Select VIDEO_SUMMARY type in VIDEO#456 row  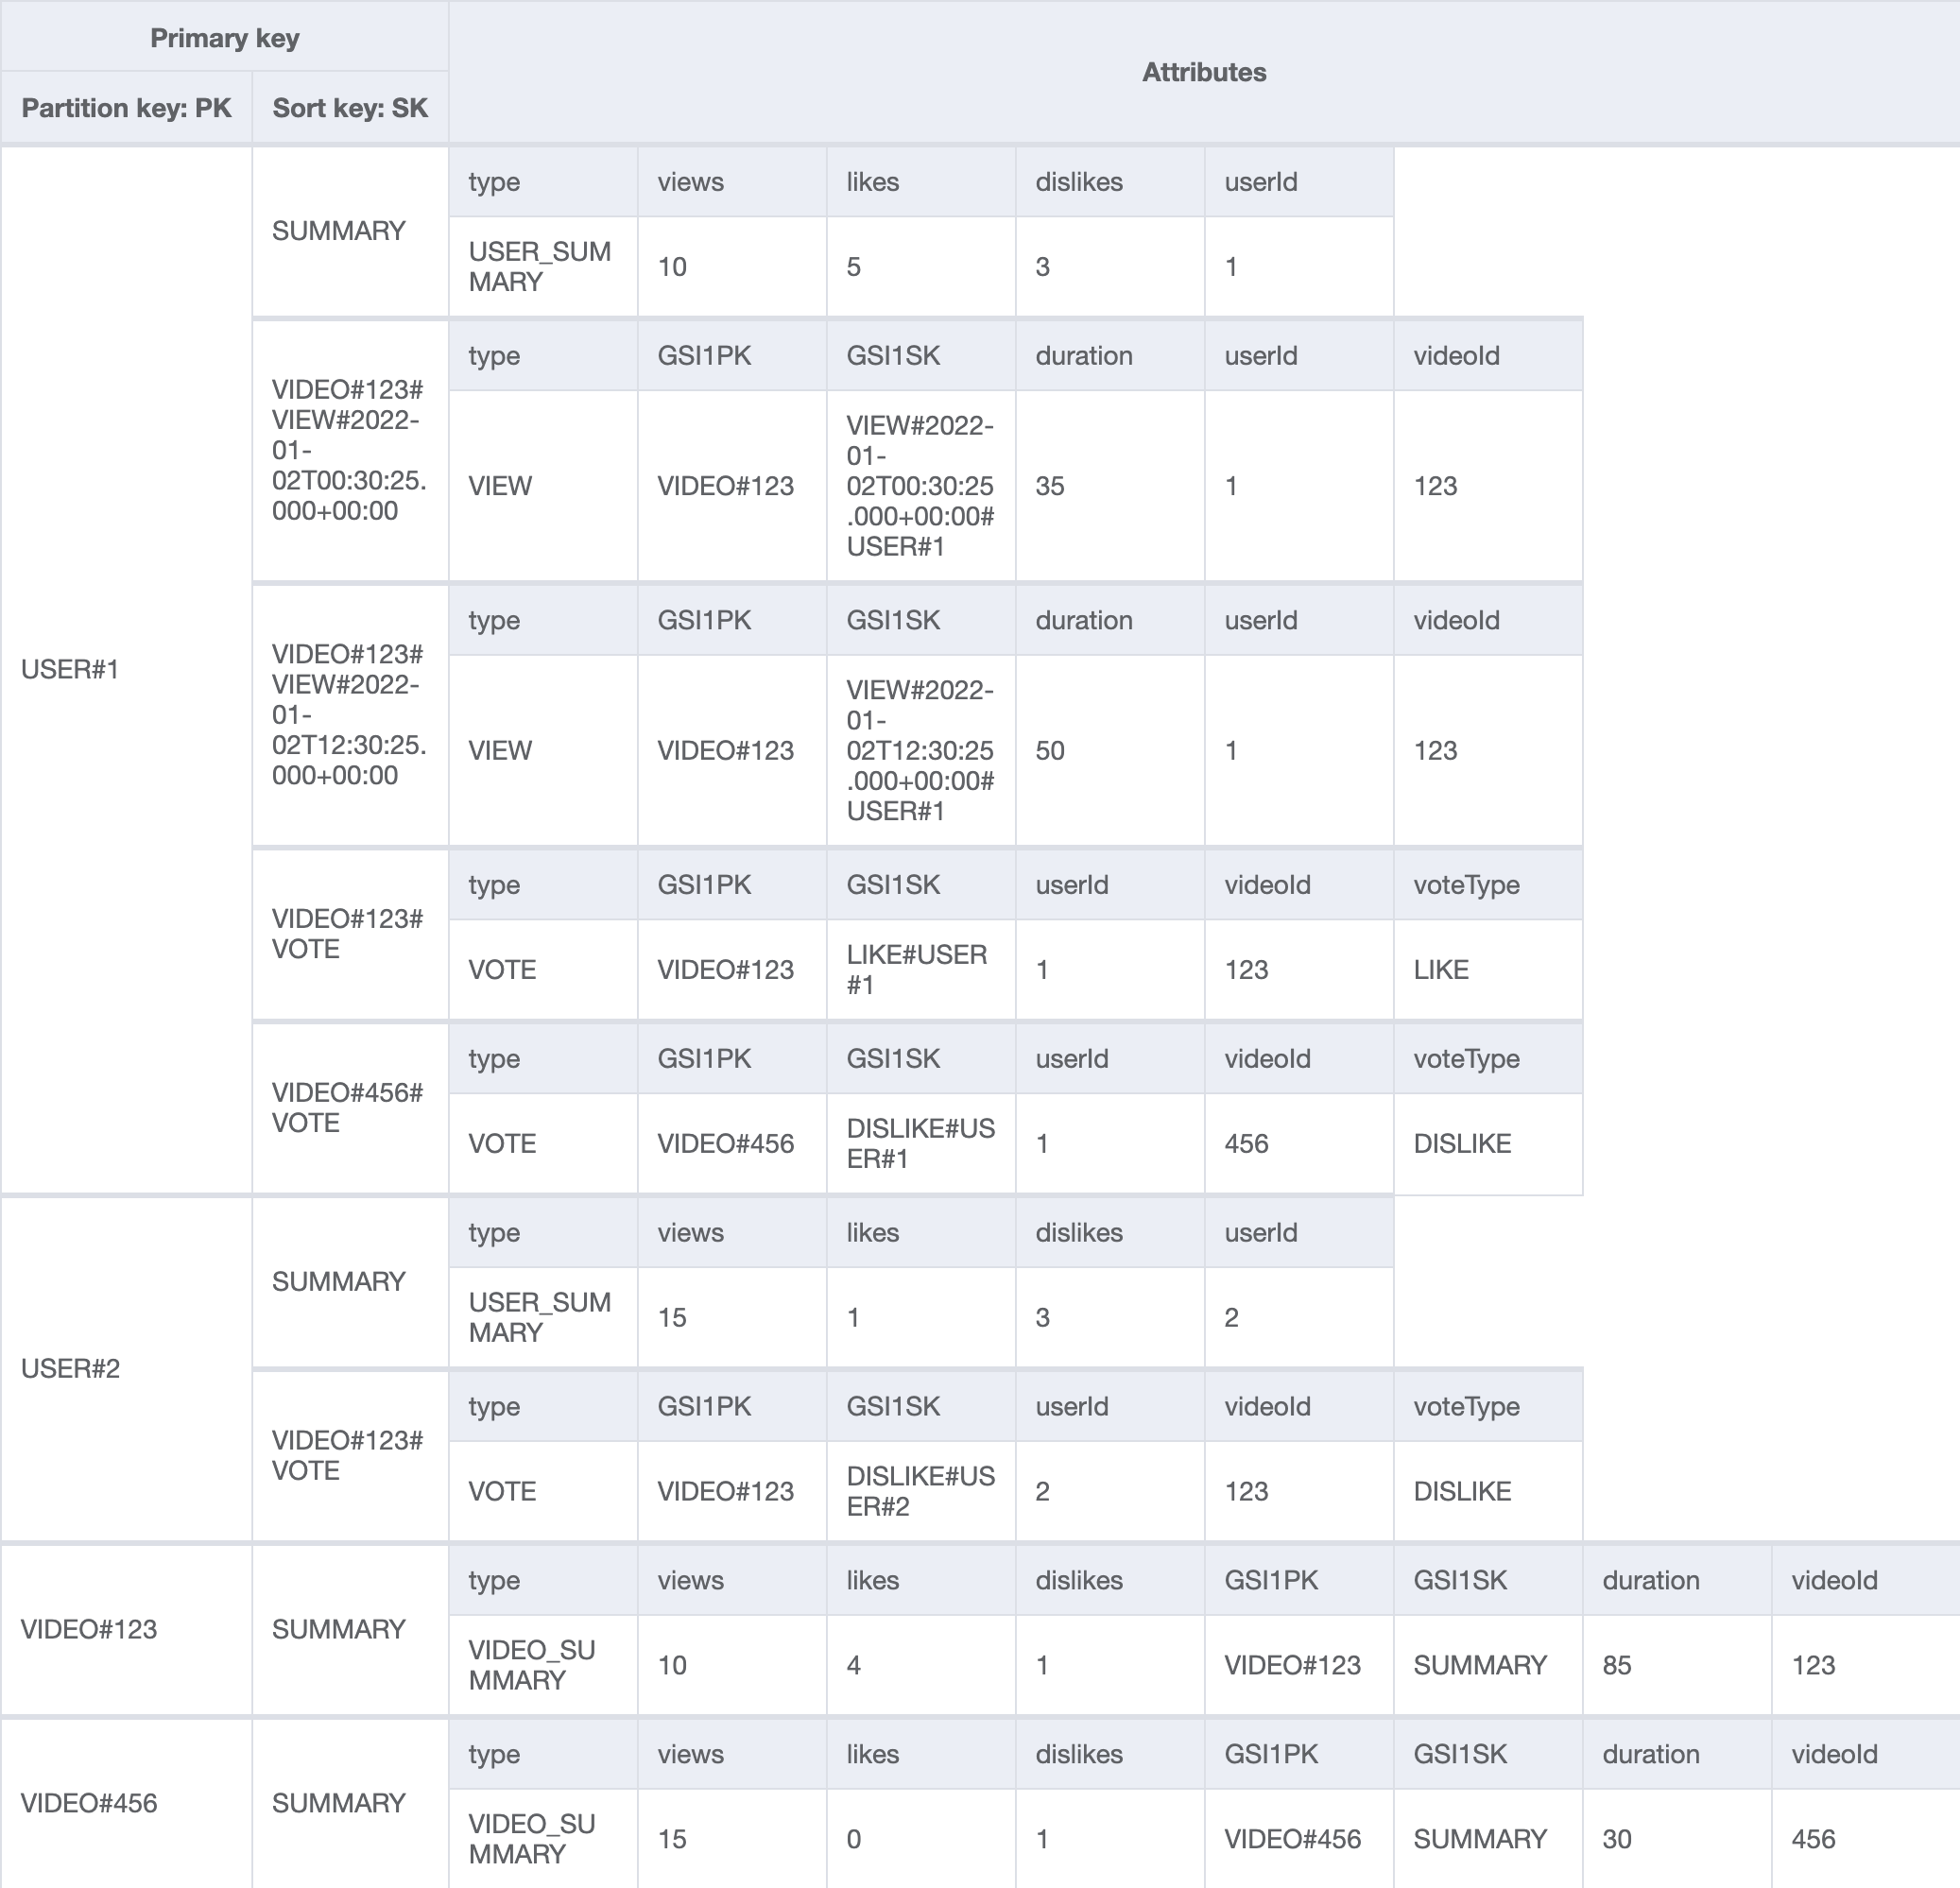(543, 1839)
